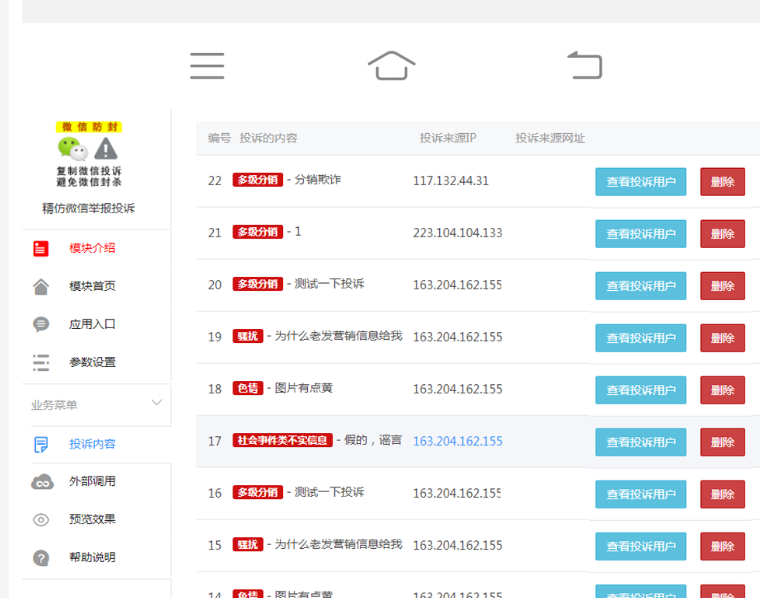Click the 社会事件类不实信息 tag
The image size is (768, 598).
tap(283, 440)
